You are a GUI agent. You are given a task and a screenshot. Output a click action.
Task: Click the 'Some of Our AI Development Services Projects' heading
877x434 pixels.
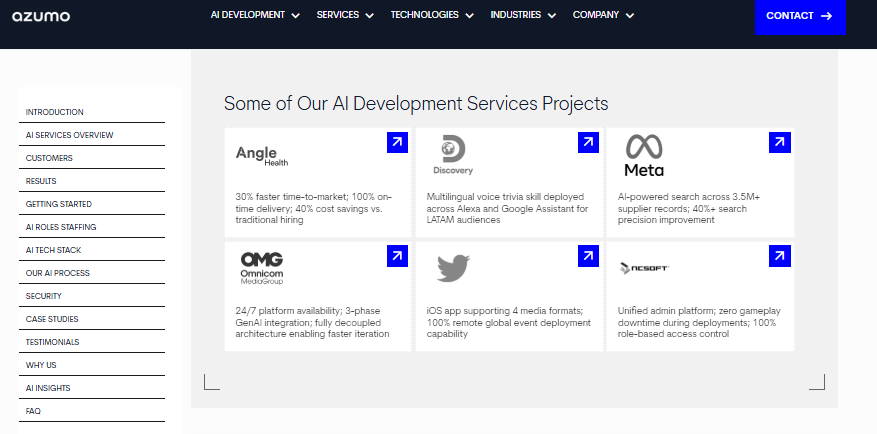(x=416, y=103)
